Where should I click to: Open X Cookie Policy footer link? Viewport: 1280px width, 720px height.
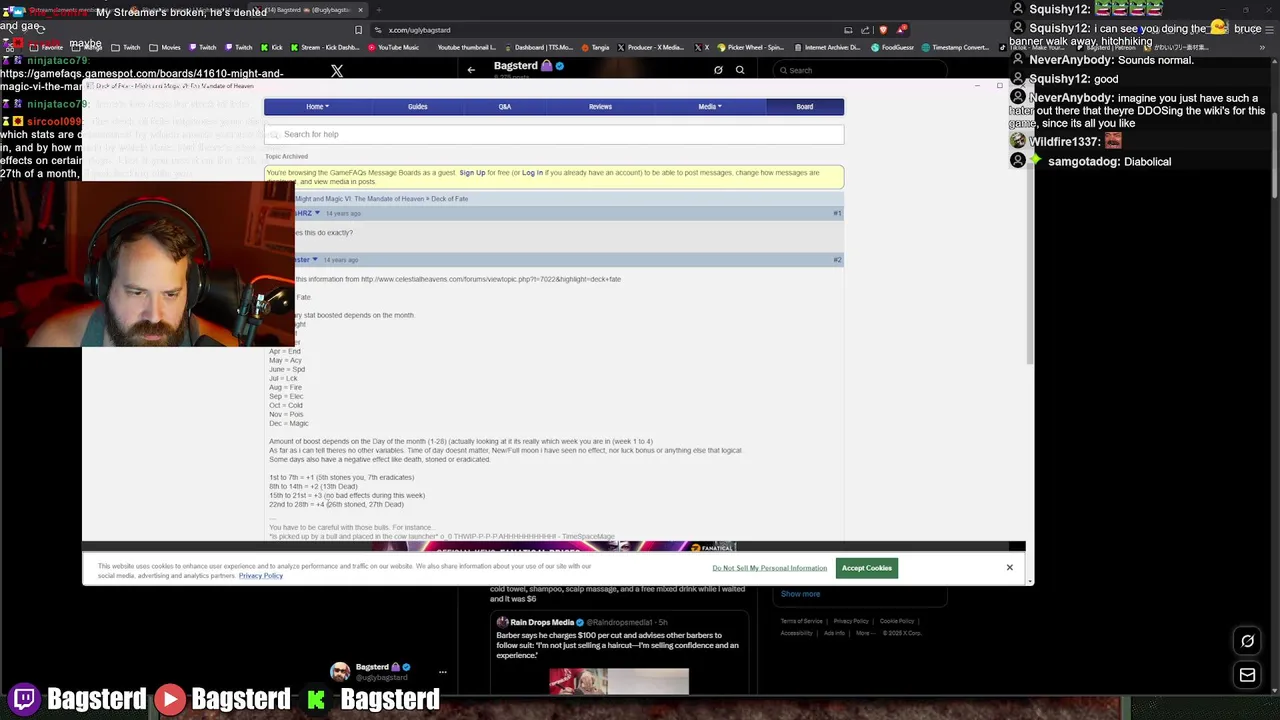(897, 621)
